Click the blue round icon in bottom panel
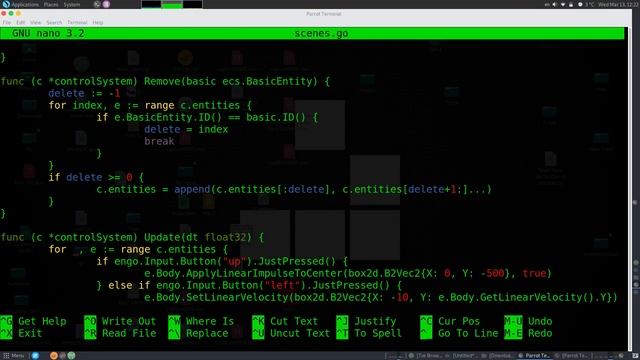 35,356
